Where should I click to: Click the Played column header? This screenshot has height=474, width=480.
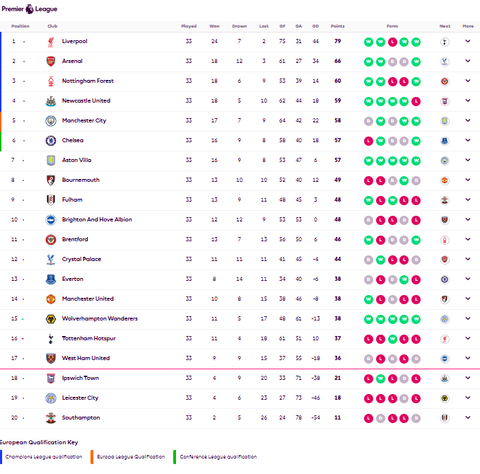(x=189, y=26)
